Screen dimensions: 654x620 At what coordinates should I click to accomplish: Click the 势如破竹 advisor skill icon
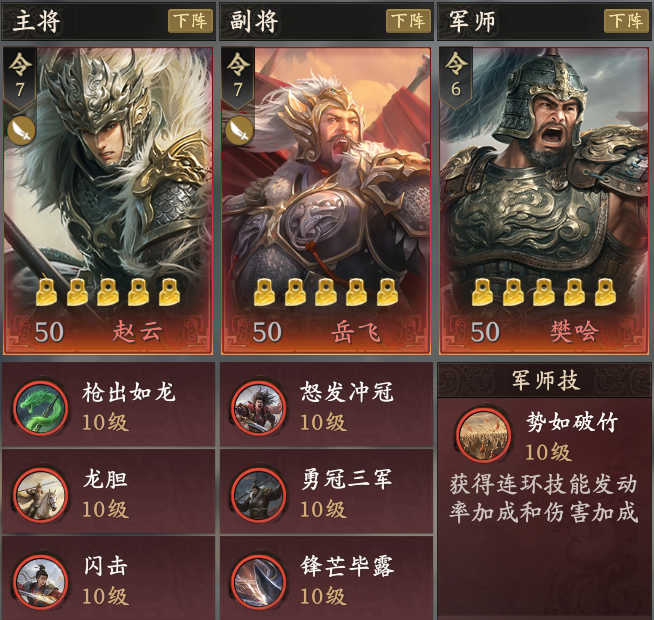coord(484,435)
